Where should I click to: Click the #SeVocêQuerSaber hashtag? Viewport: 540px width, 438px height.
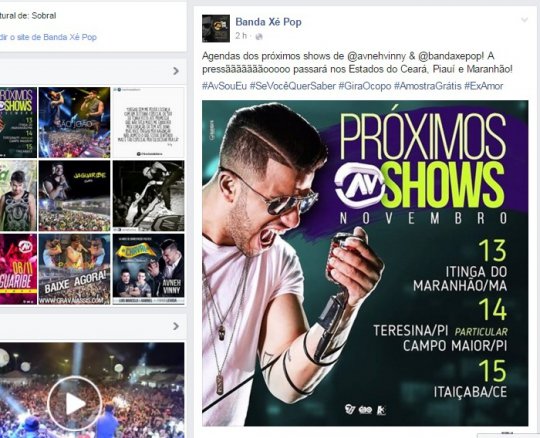293,86
